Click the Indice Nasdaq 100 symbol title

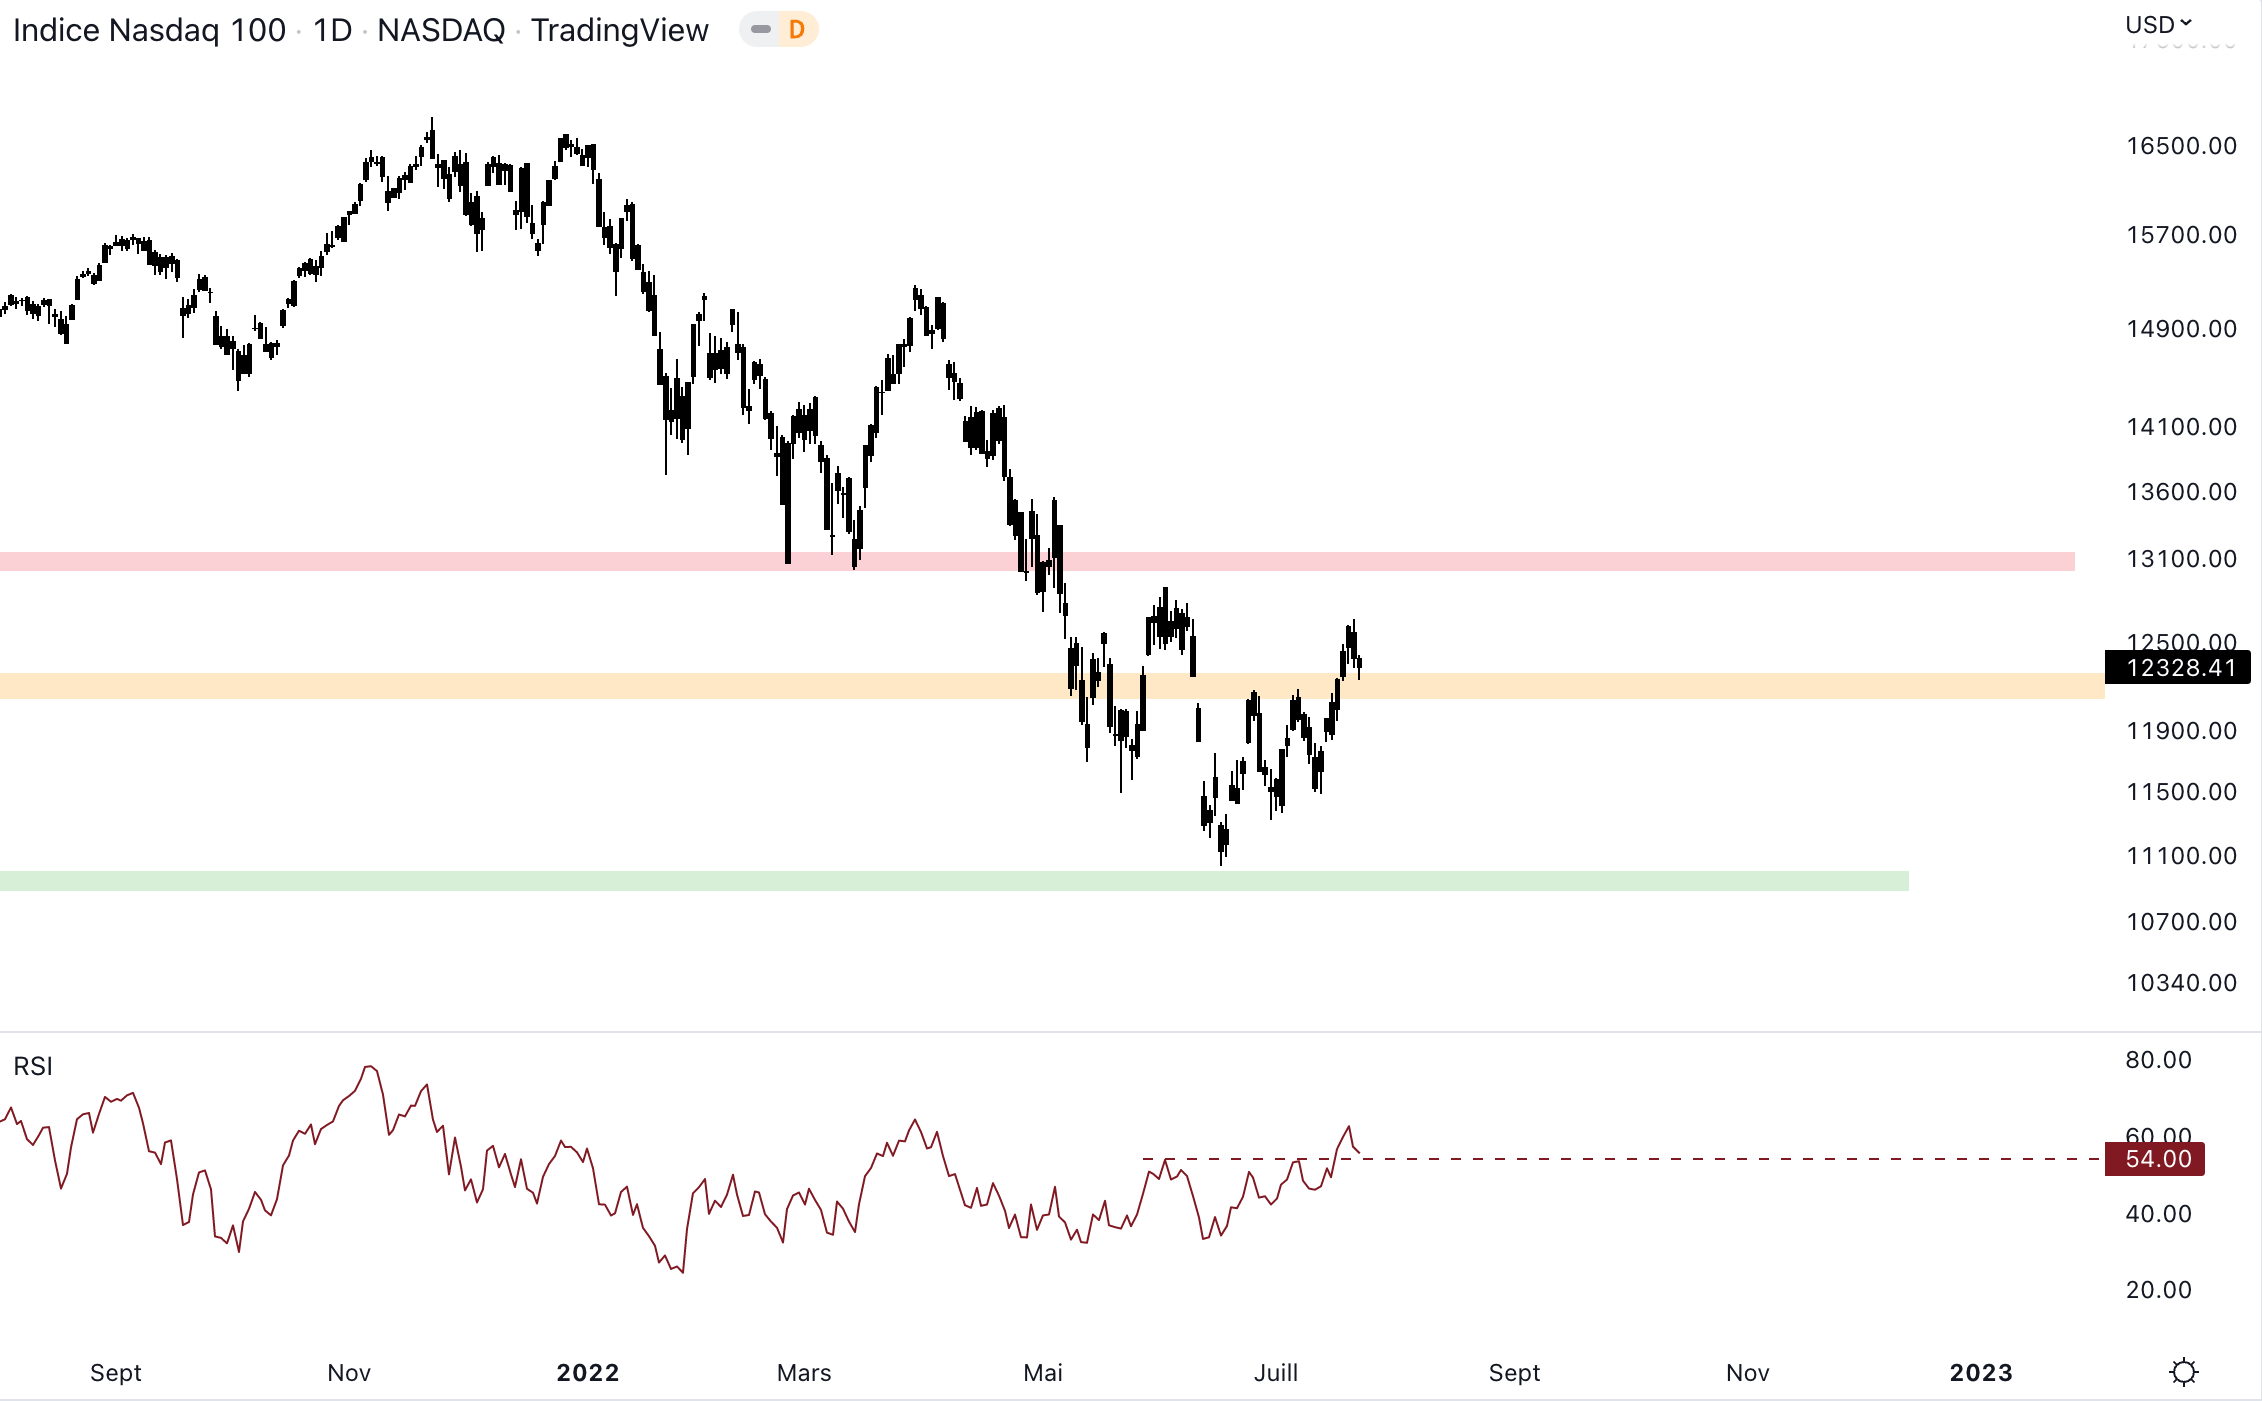[150, 30]
